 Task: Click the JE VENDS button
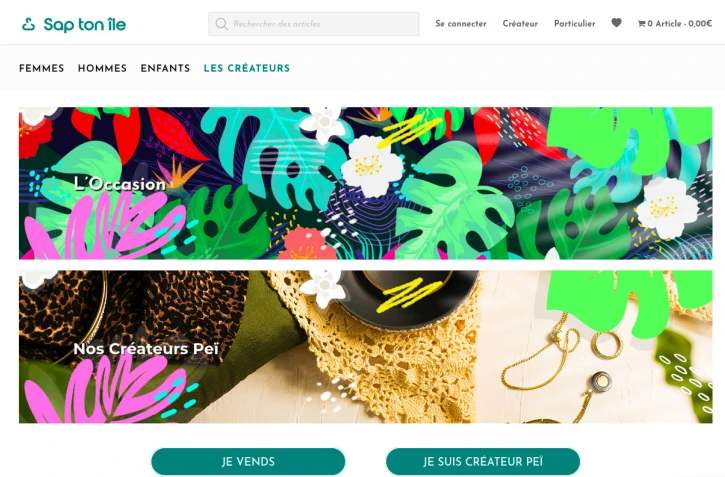(x=248, y=461)
